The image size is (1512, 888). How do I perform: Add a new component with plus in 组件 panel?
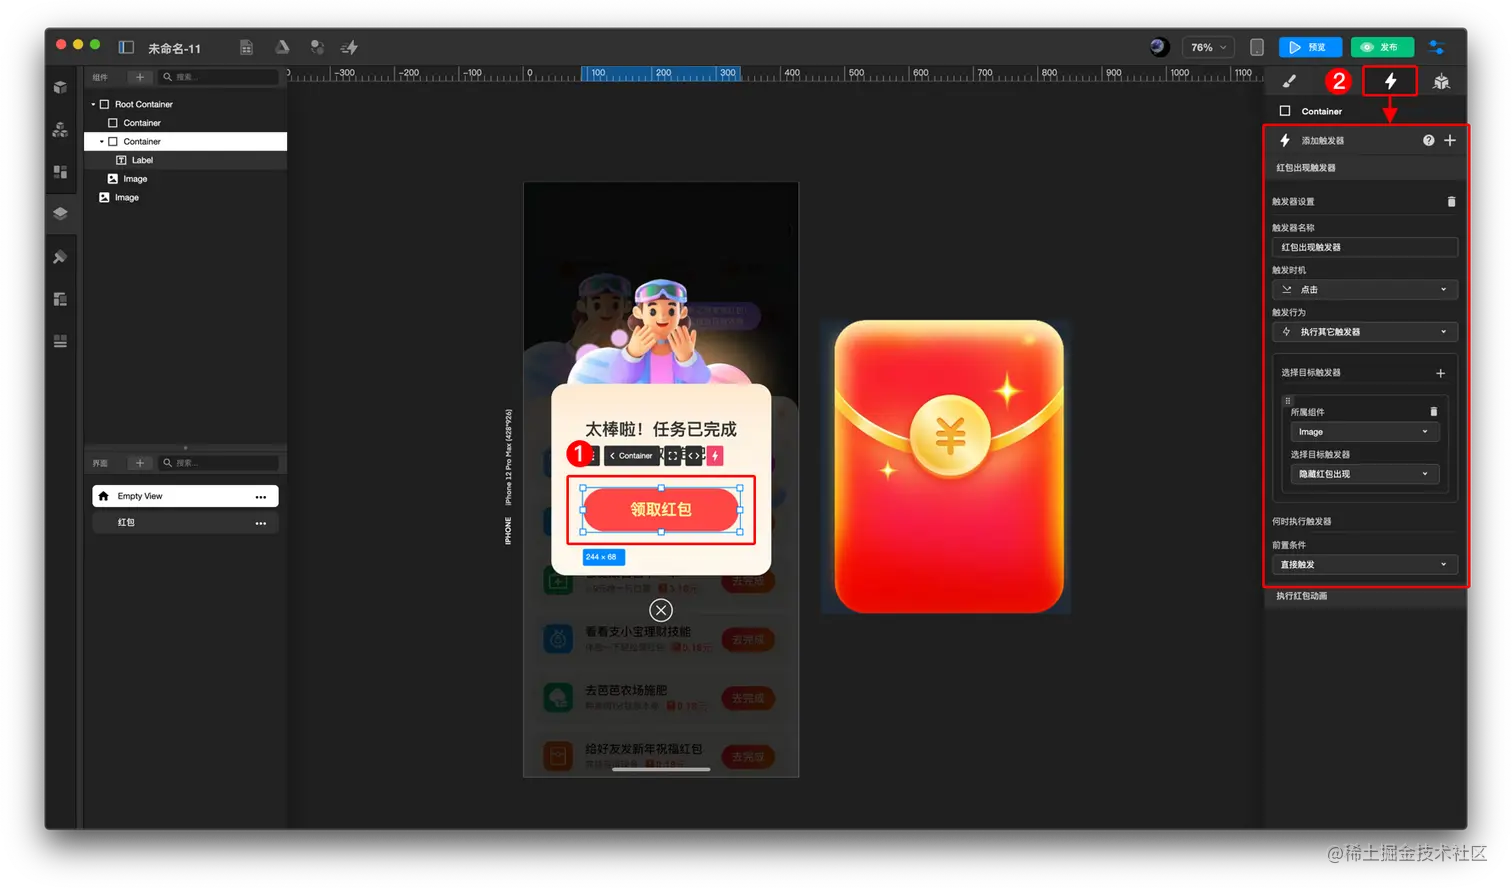[x=140, y=77]
